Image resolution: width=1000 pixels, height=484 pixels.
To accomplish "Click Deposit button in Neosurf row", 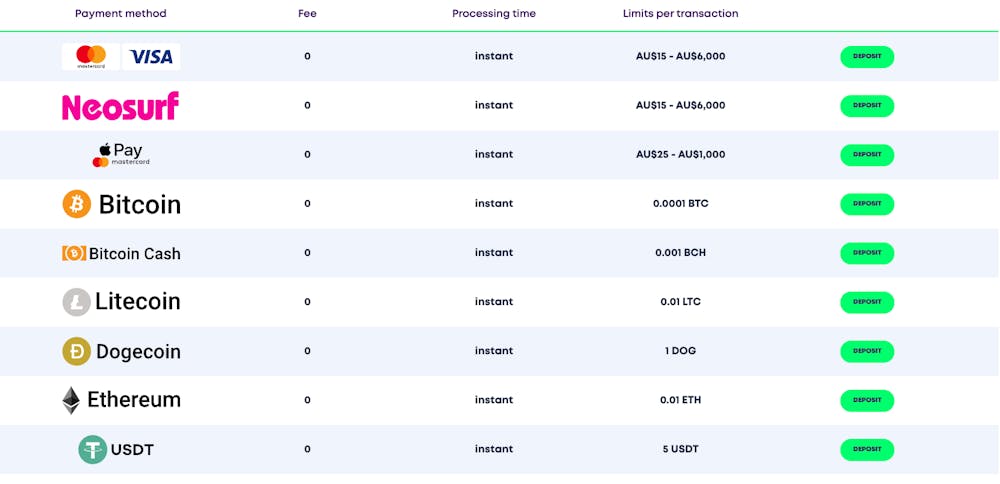I will [x=867, y=106].
